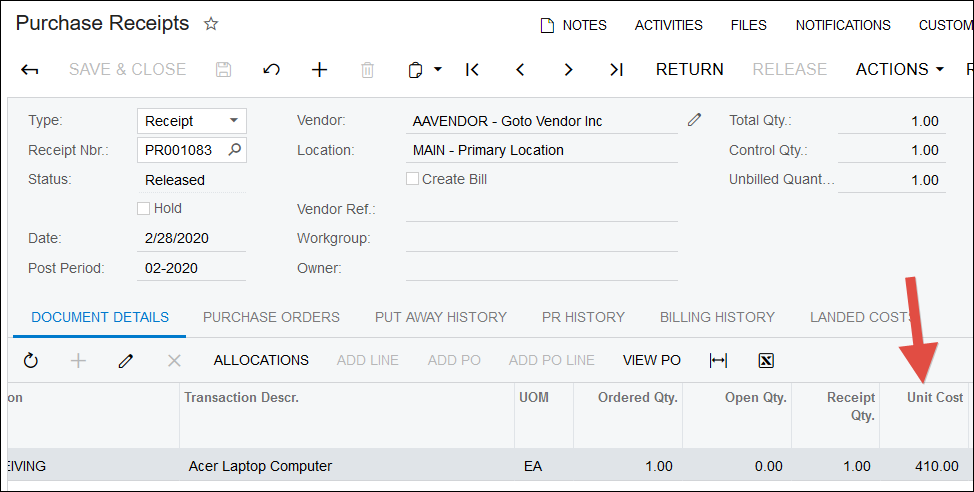The width and height of the screenshot is (974, 492).
Task: Add new record with plus icon
Action: point(319,70)
